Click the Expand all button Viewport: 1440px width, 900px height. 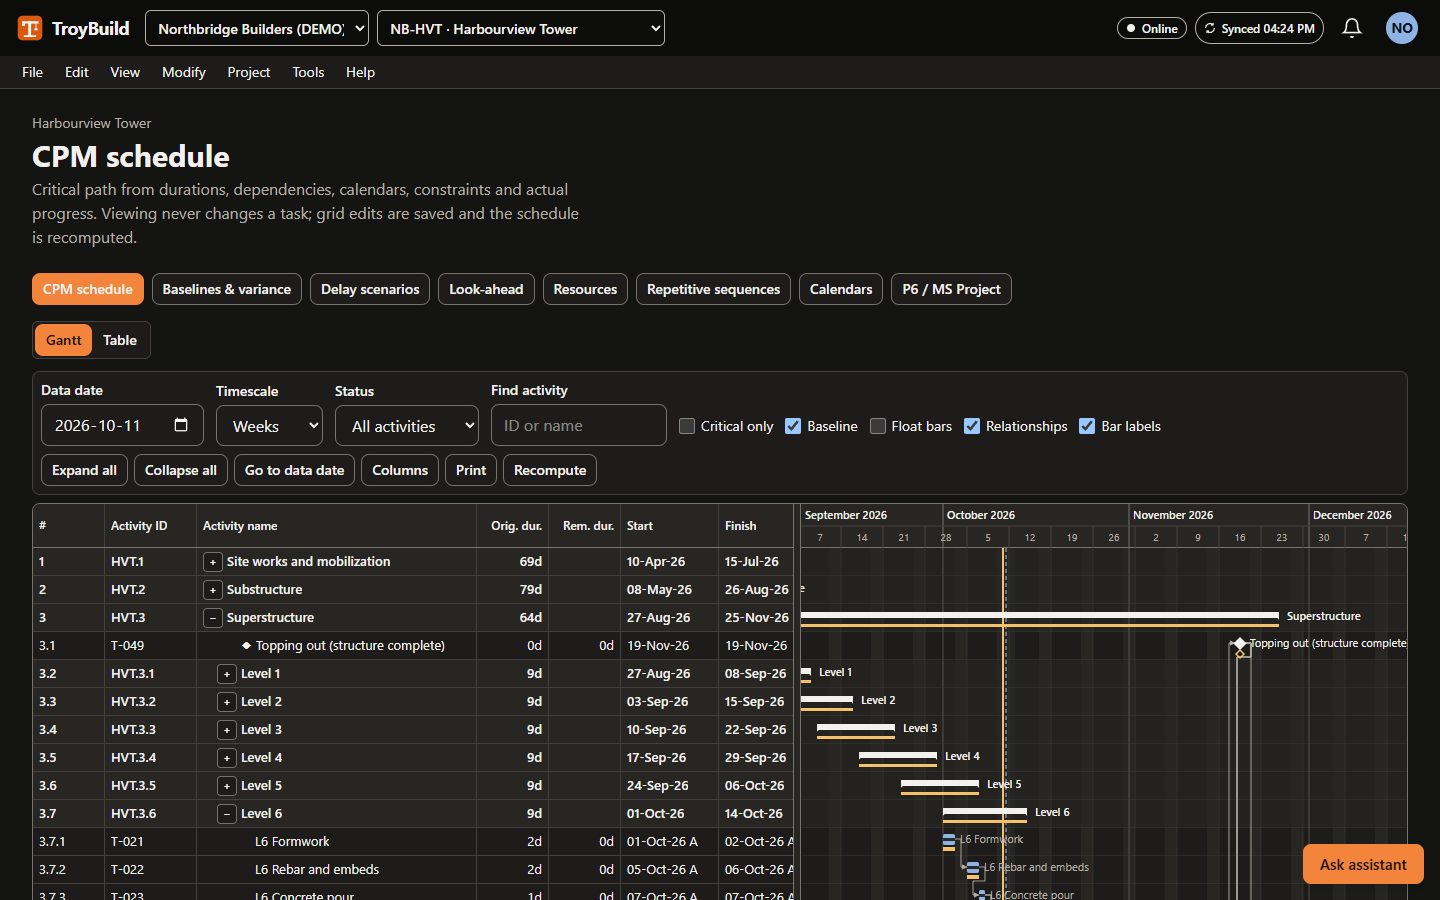[x=84, y=470]
